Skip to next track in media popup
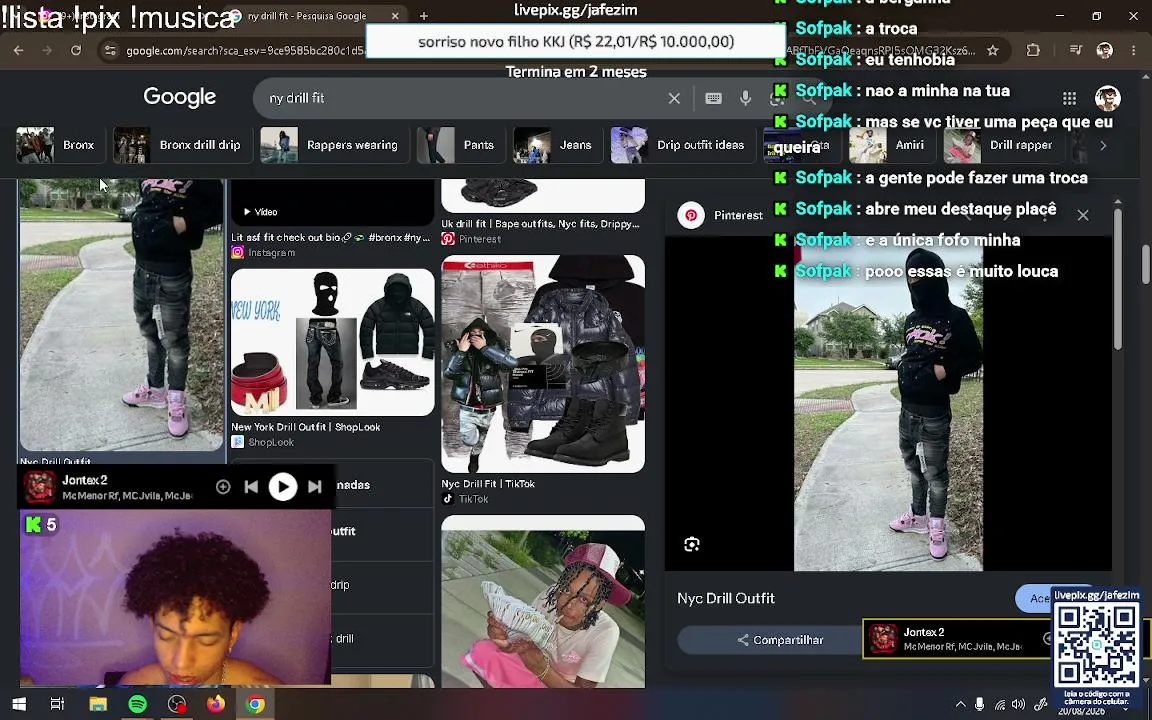Image resolution: width=1152 pixels, height=720 pixels. (x=315, y=486)
